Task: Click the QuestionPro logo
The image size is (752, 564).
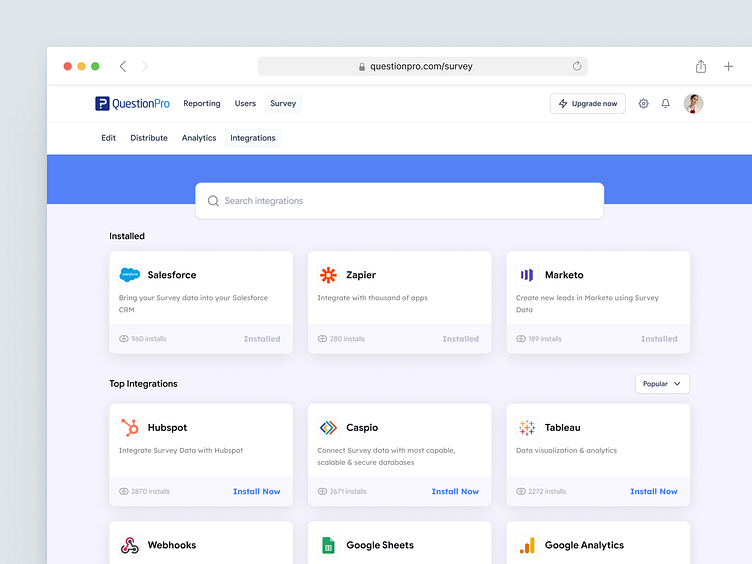Action: click(132, 104)
